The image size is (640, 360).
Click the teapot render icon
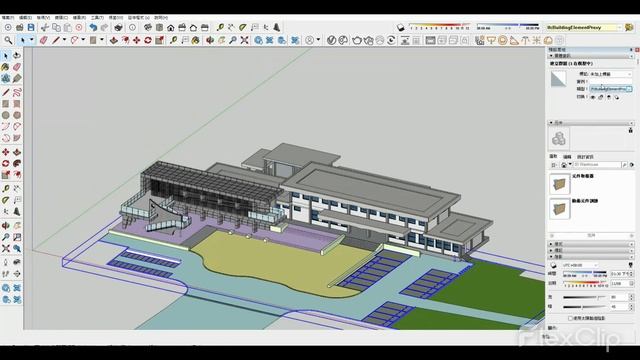[357, 40]
